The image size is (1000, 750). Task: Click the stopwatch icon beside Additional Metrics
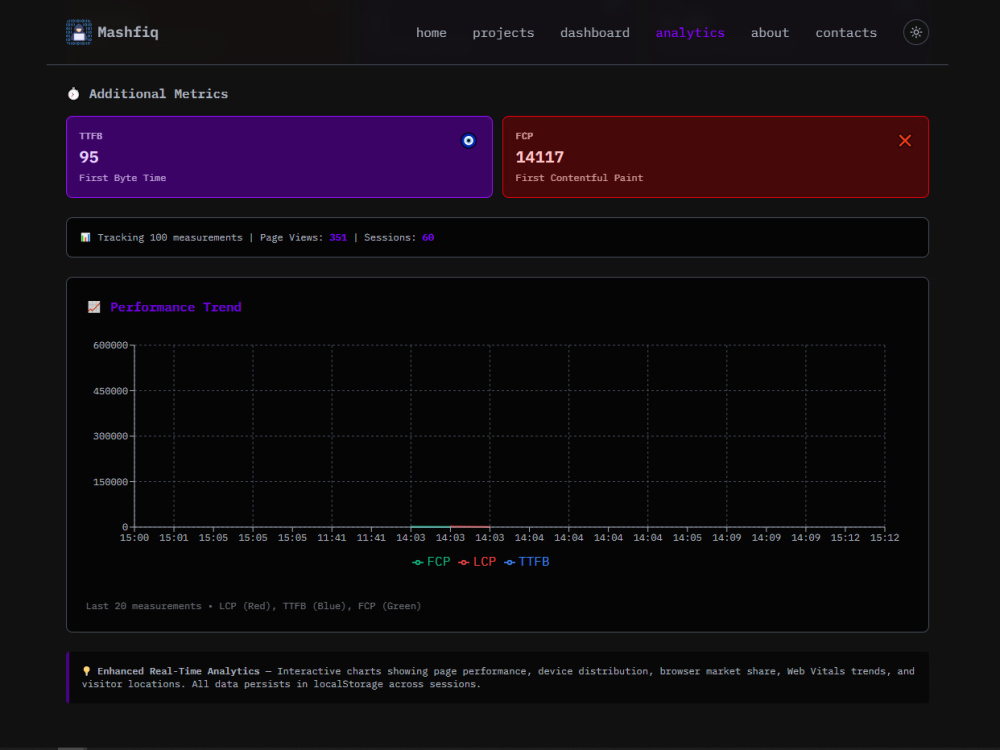(73, 94)
